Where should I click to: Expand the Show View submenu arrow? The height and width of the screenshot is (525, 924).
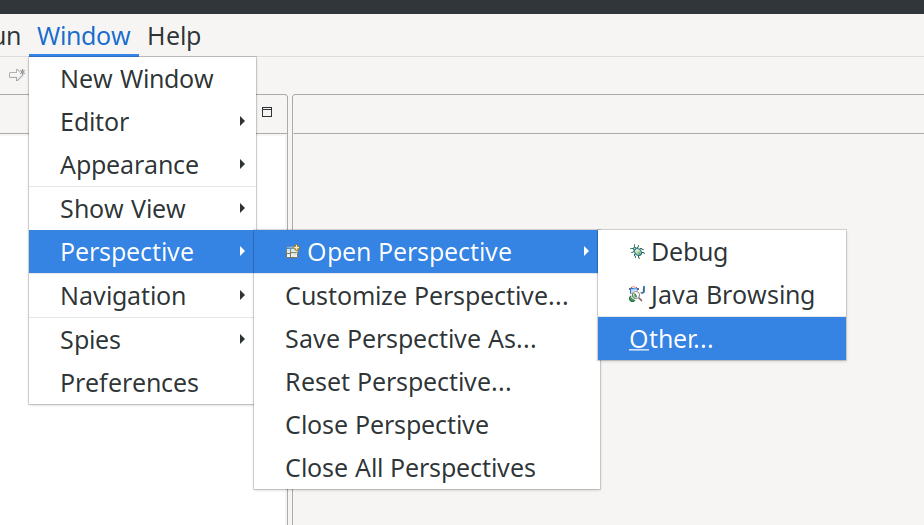(242, 208)
